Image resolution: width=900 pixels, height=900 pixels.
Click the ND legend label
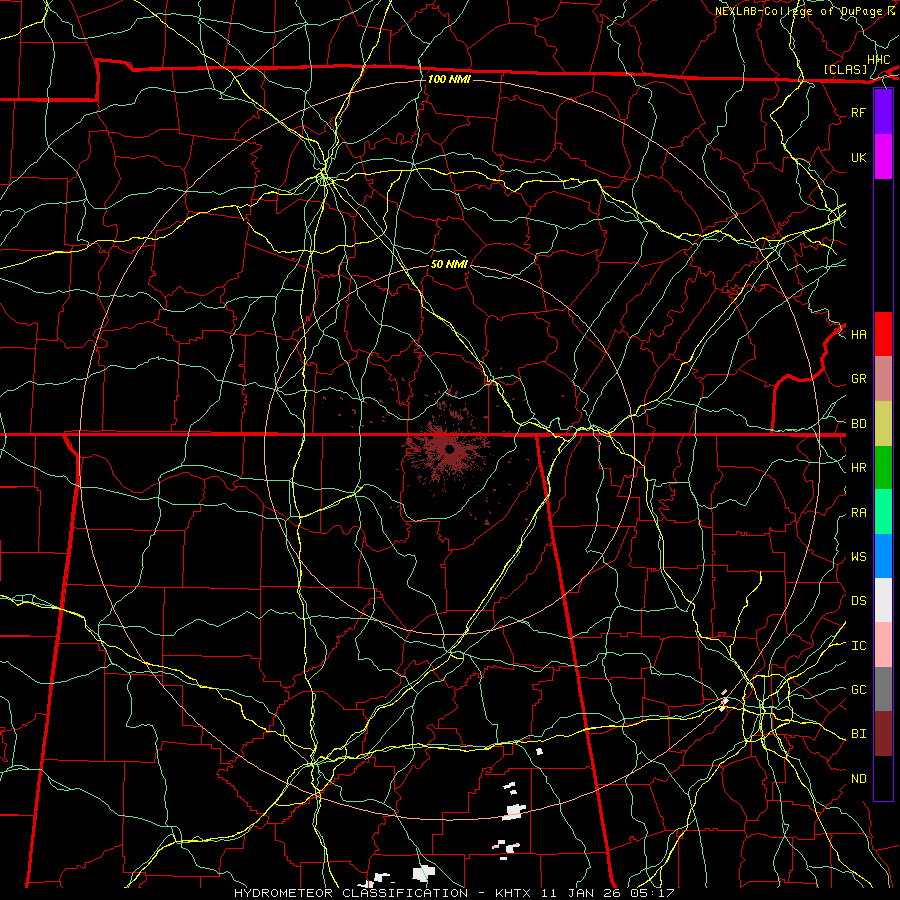click(858, 779)
